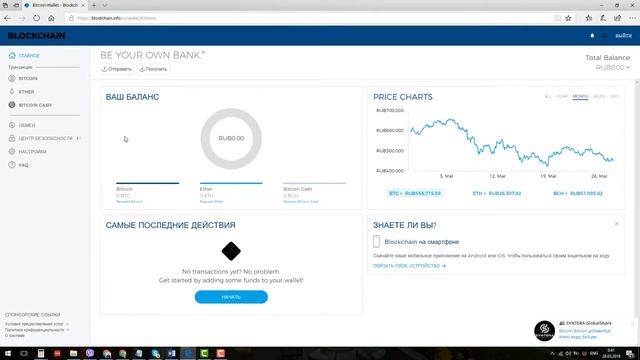Show the ETH price chart
Viewport: 640px width, 360px height.
497,193
